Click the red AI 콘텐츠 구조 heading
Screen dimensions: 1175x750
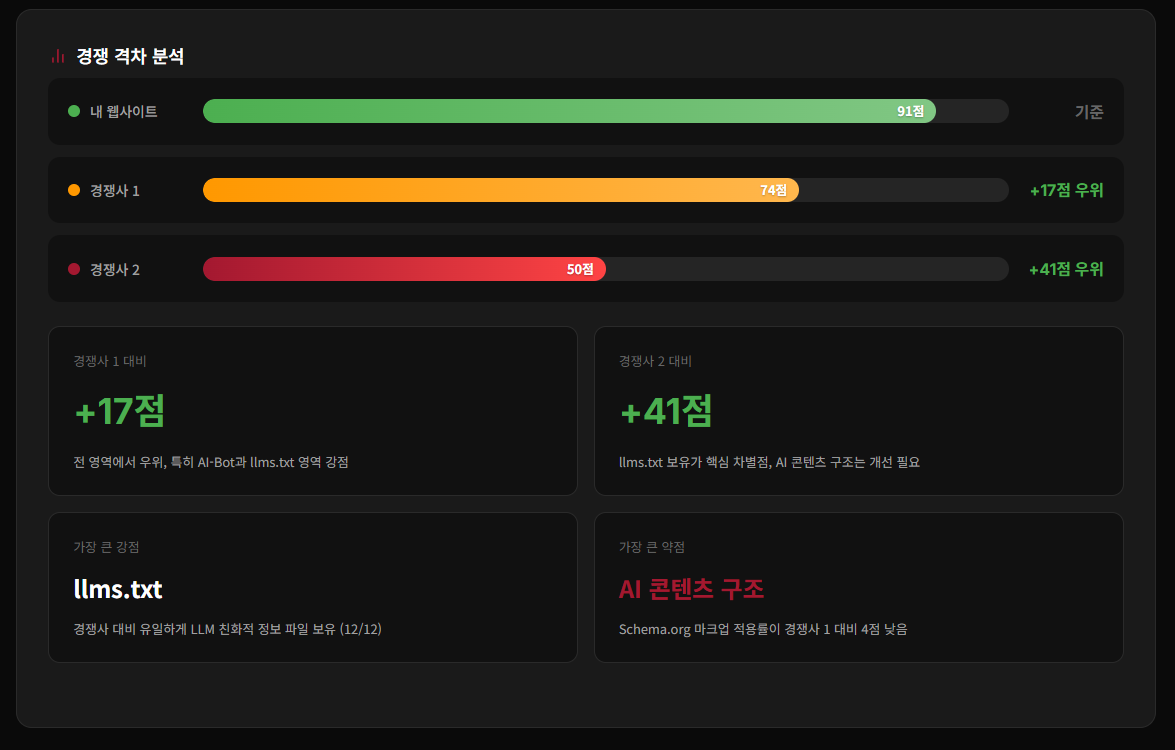691,589
